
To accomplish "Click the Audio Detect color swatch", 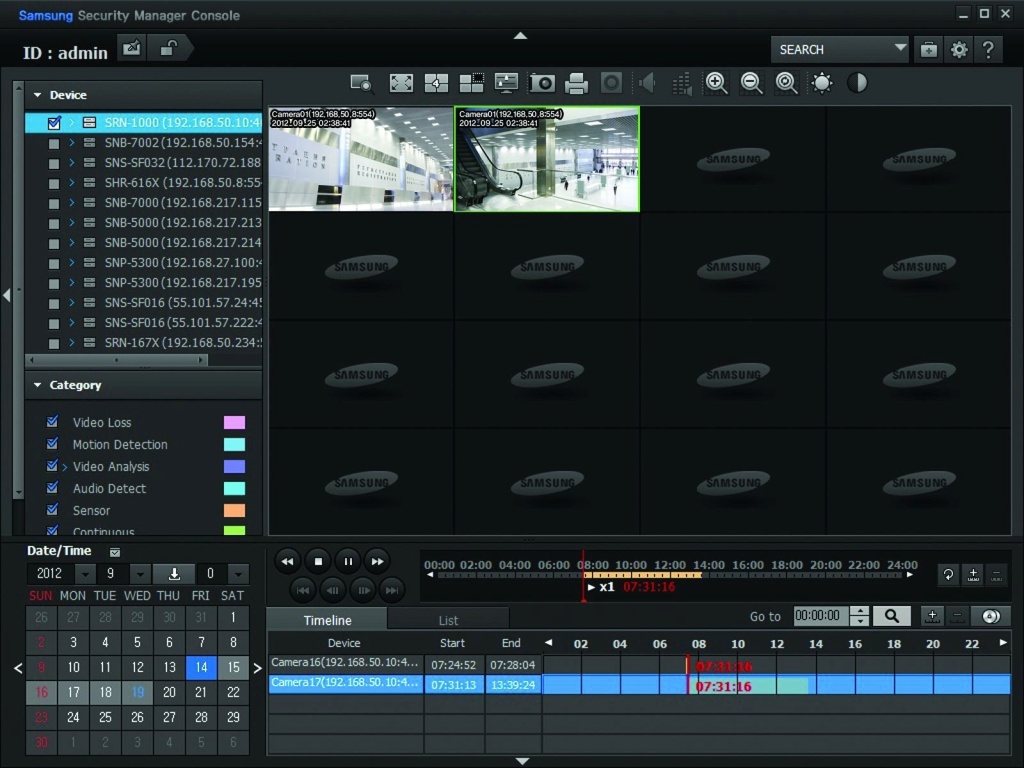I will (234, 489).
